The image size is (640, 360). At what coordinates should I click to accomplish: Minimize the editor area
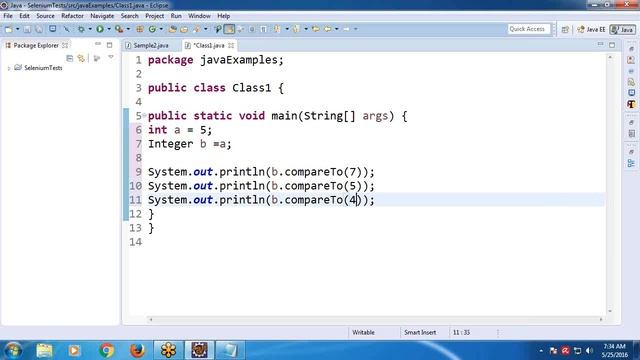(x=600, y=44)
